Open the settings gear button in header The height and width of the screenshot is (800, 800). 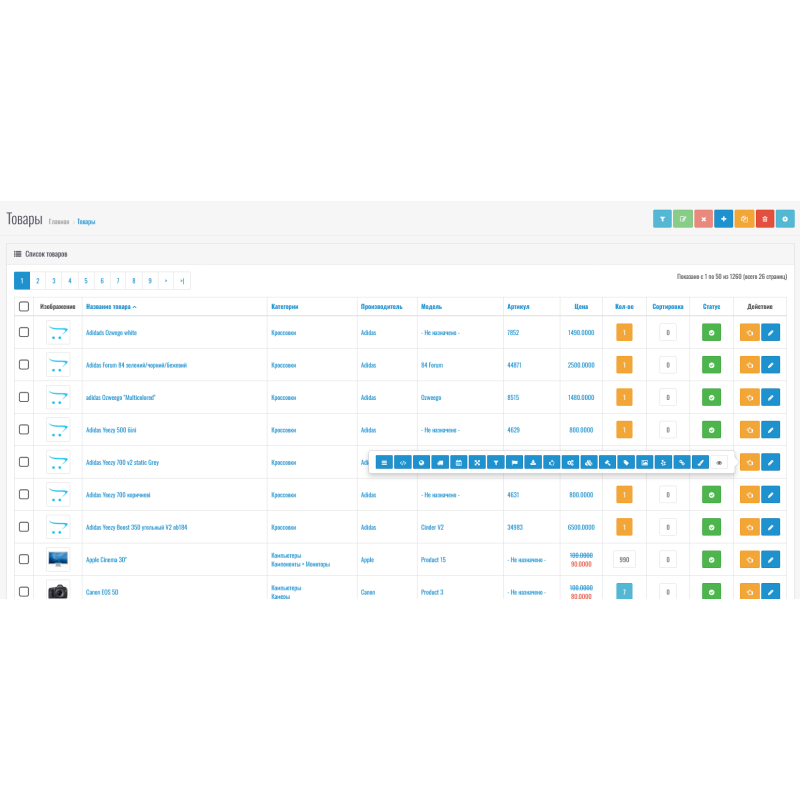click(786, 219)
